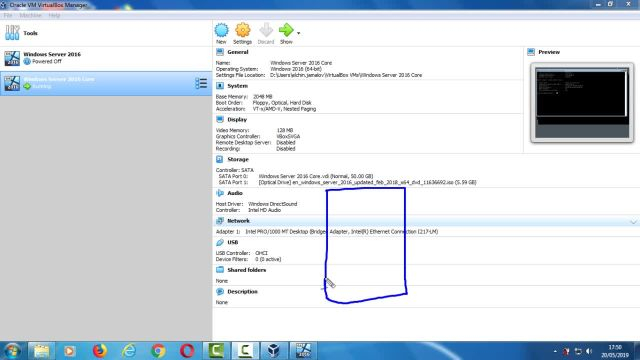Open the Help menu

[54, 16]
